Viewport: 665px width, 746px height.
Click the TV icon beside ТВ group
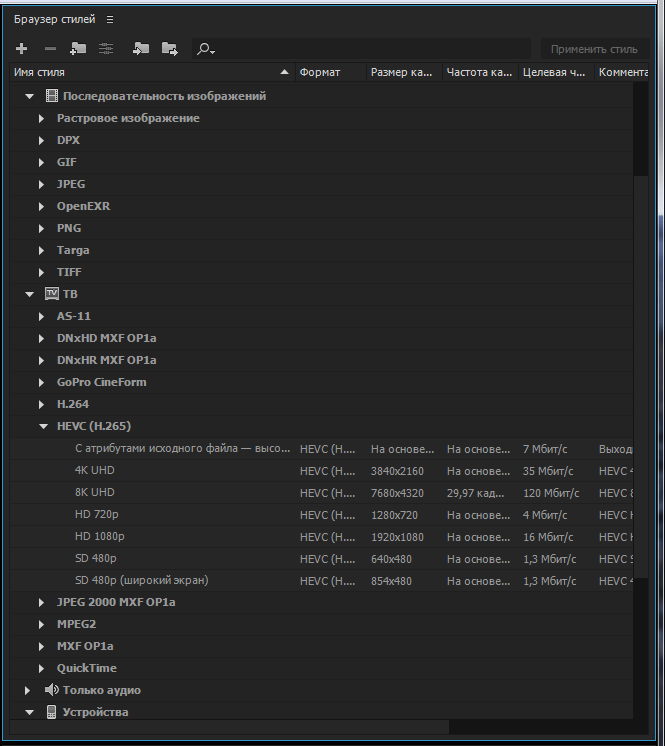[51, 294]
